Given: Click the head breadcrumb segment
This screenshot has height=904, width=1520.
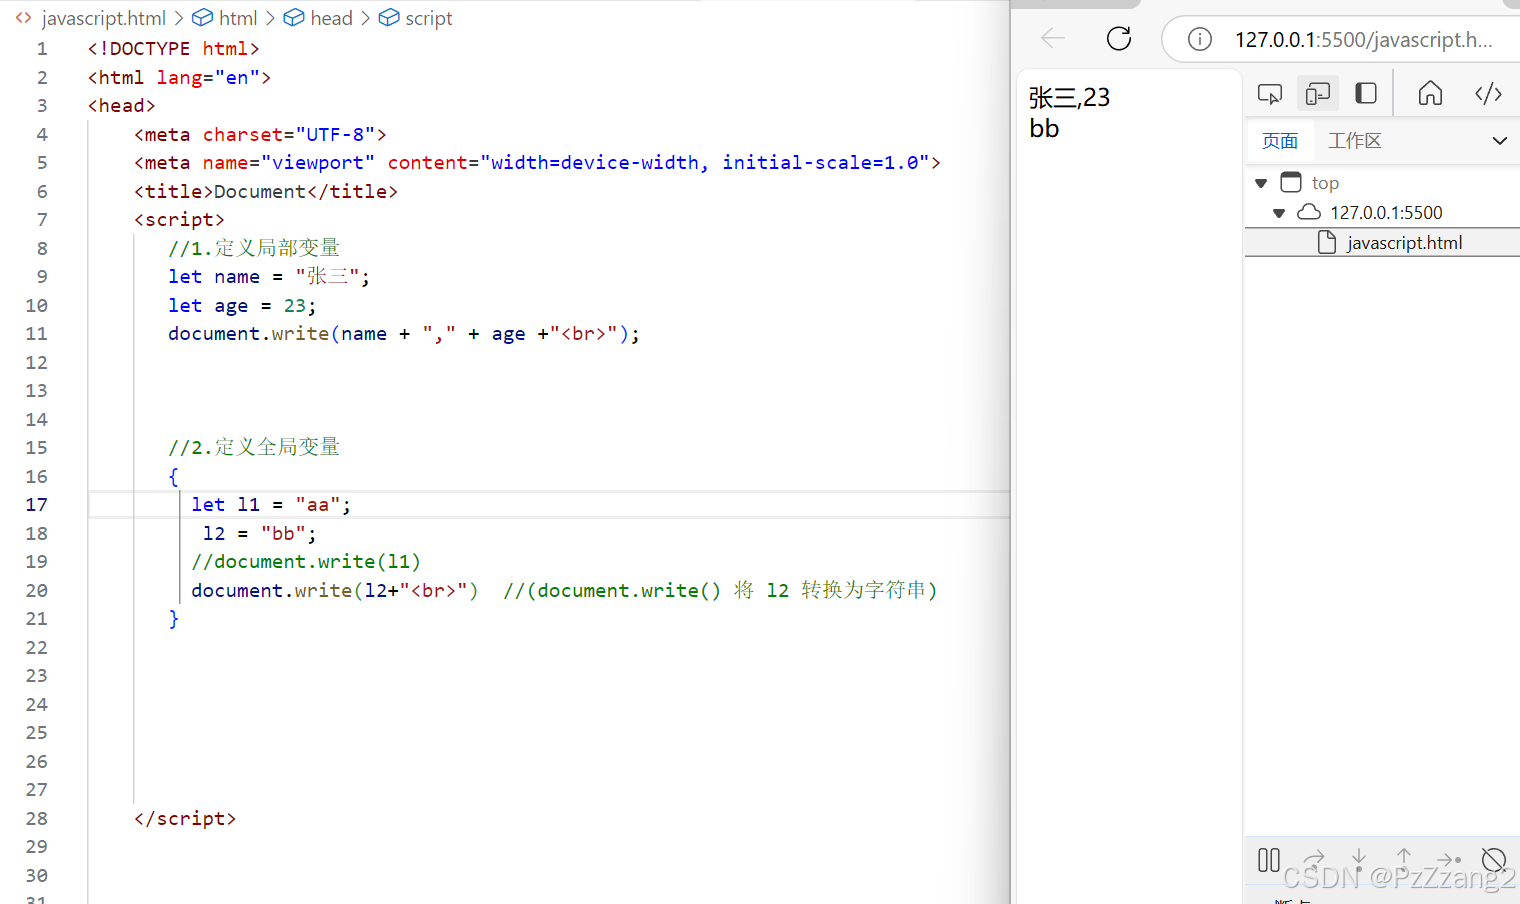Looking at the screenshot, I should click(x=331, y=18).
